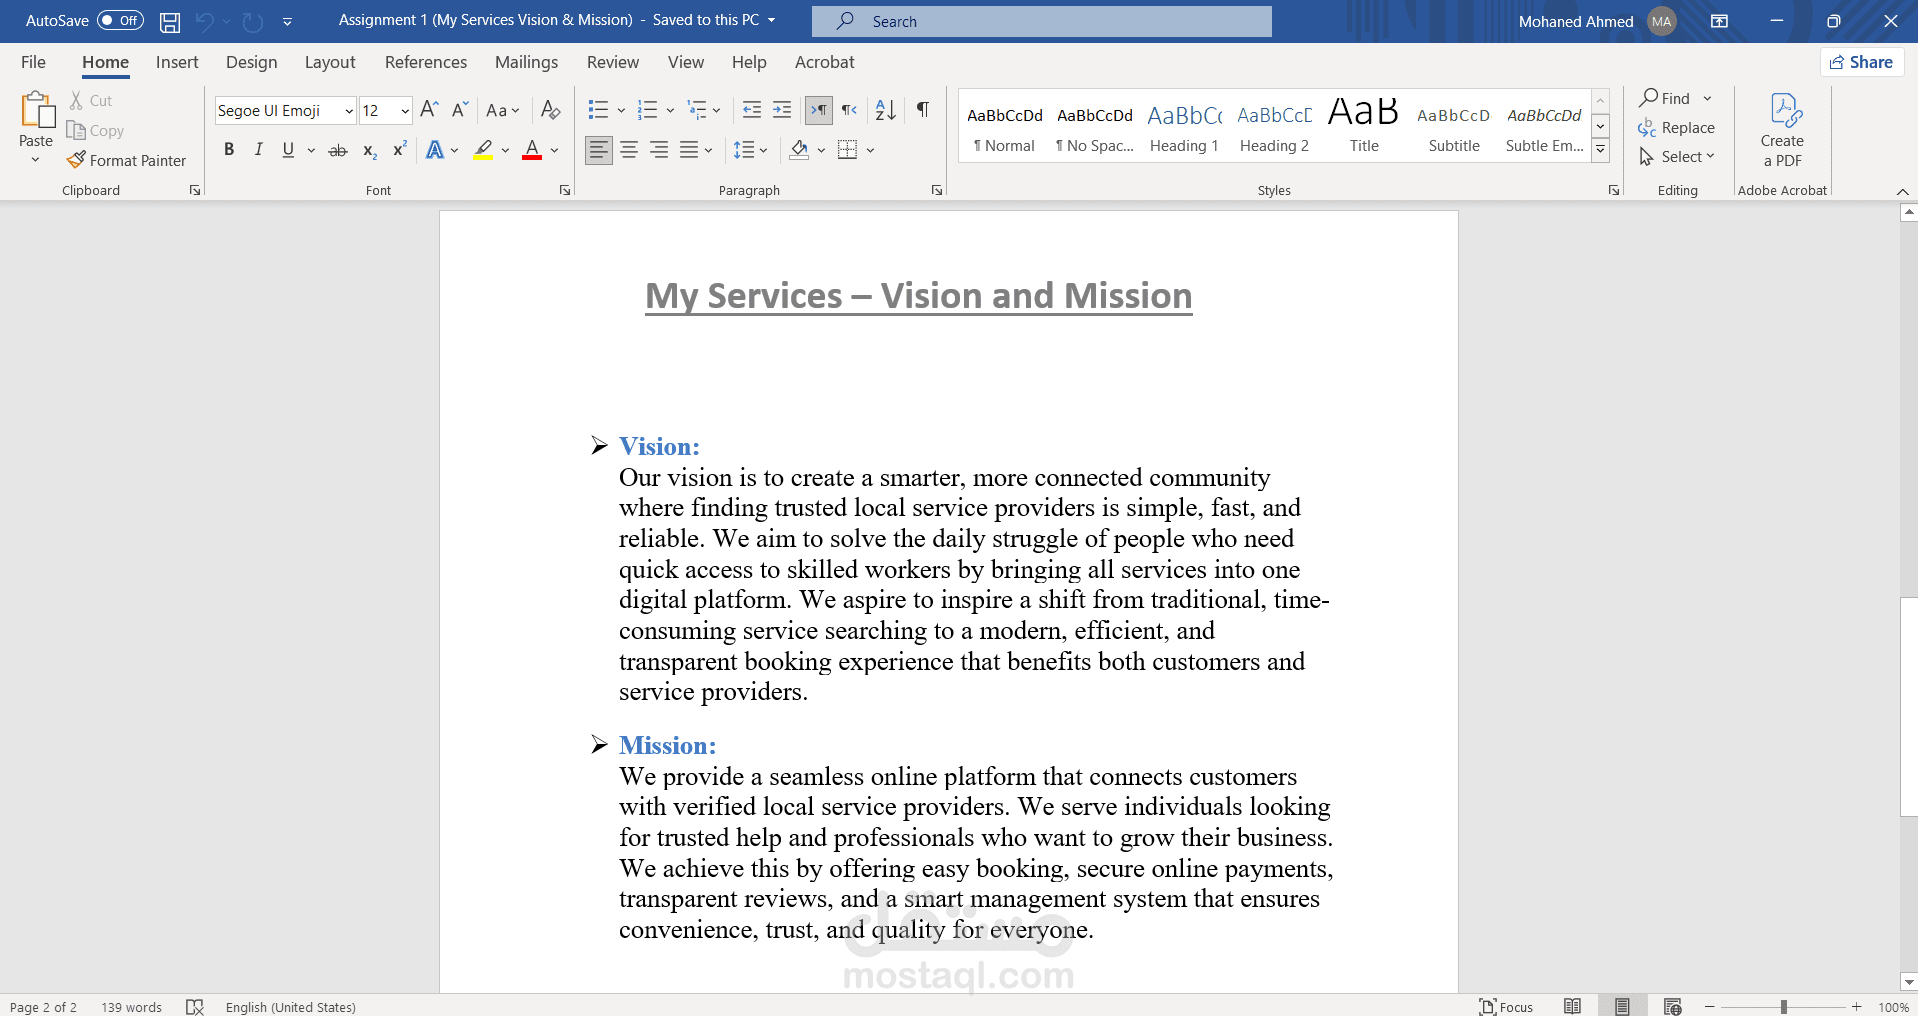This screenshot has width=1918, height=1016.
Task: Click the 139 words count
Action: 131,1007
